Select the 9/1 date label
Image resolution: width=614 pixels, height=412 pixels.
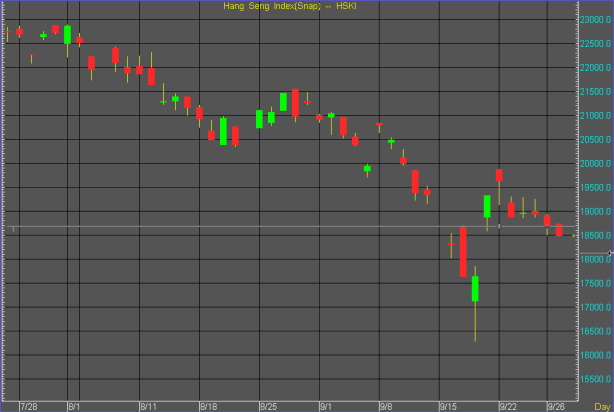(326, 407)
